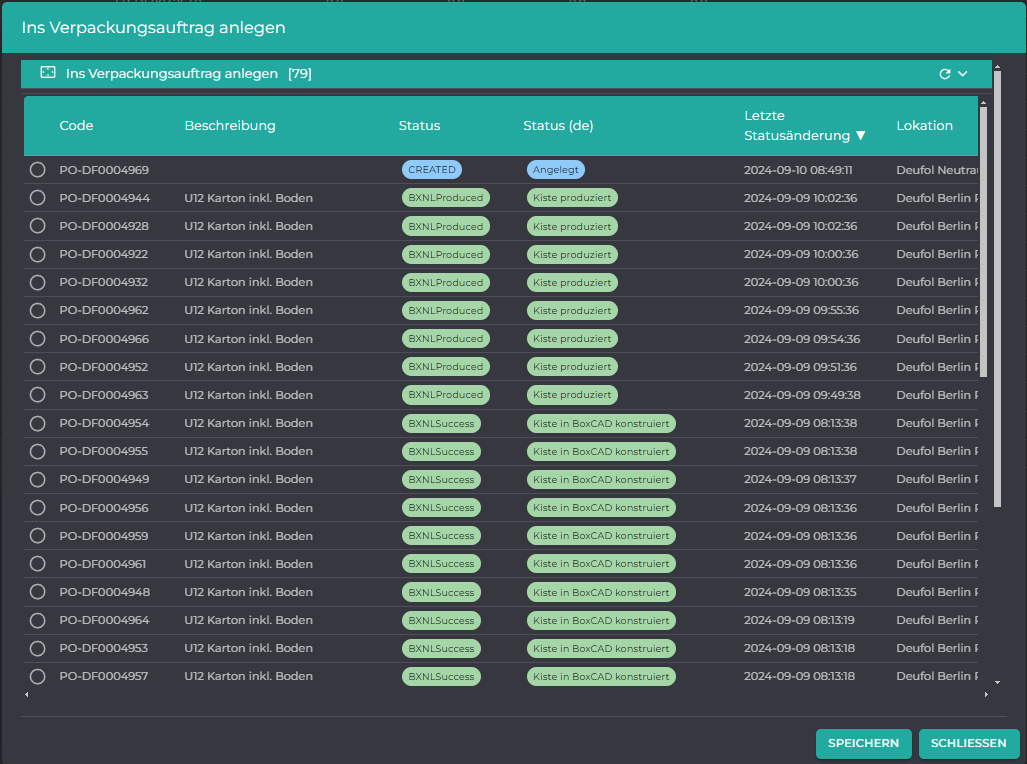This screenshot has width=1027, height=764.
Task: Click the code PO-DF0004956
Action: pyautogui.click(x=104, y=508)
